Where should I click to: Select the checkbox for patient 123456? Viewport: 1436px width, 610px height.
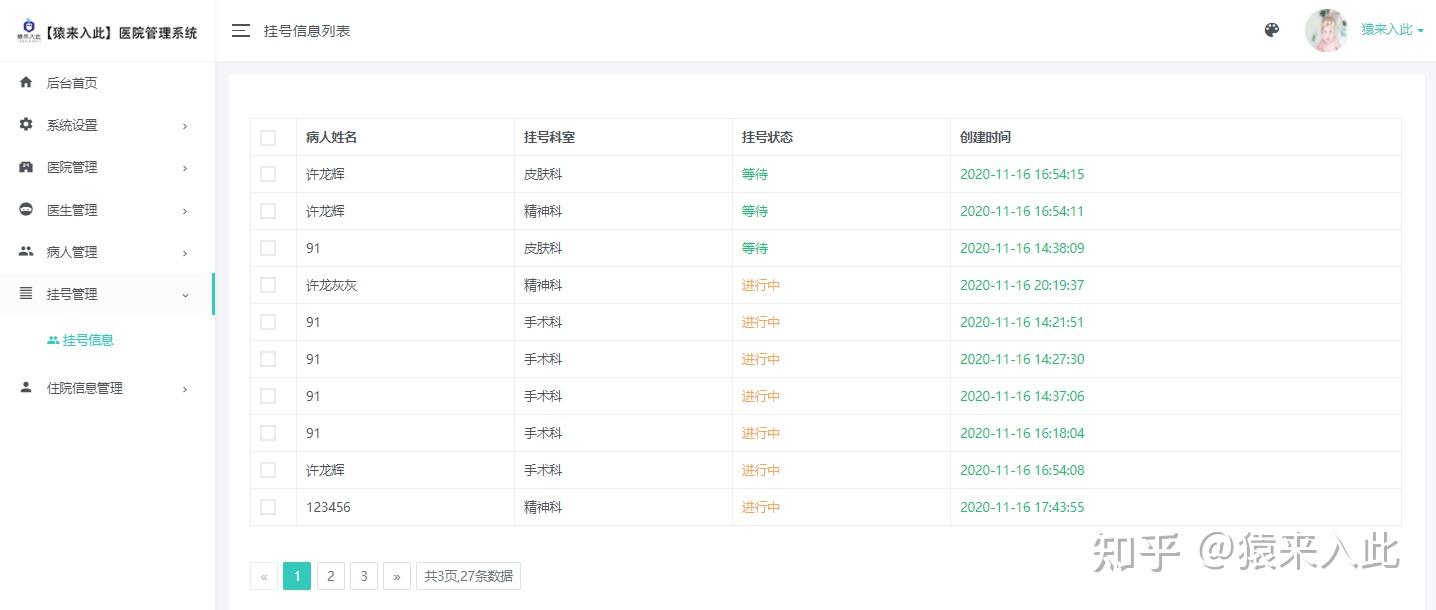click(x=268, y=507)
